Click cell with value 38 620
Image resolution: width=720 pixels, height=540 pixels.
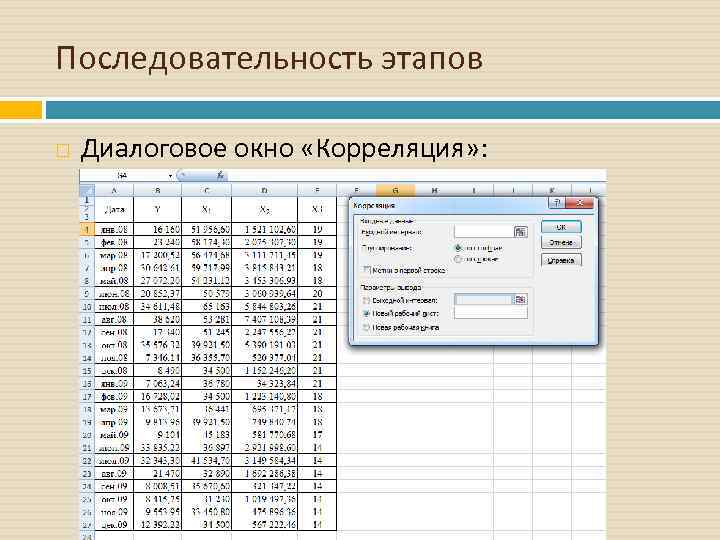(x=158, y=319)
